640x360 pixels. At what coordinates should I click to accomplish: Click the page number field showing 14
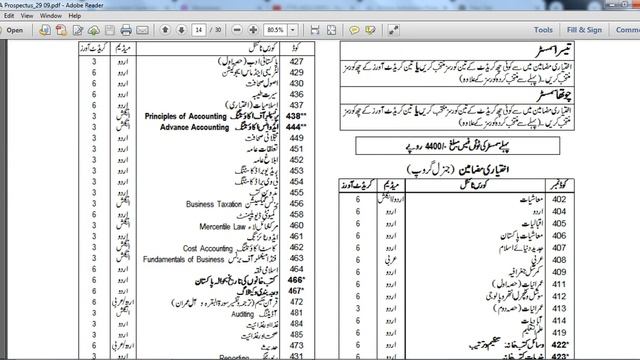point(199,30)
